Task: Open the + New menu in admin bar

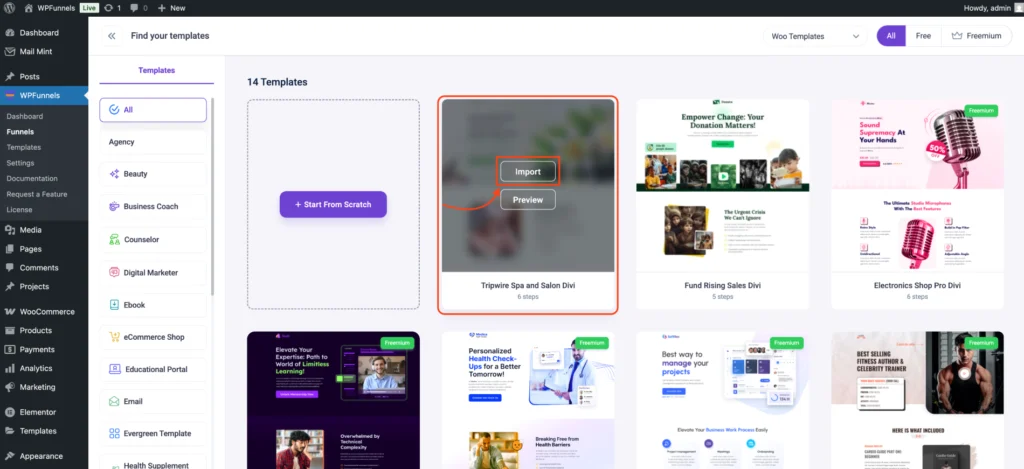Action: (172, 7)
